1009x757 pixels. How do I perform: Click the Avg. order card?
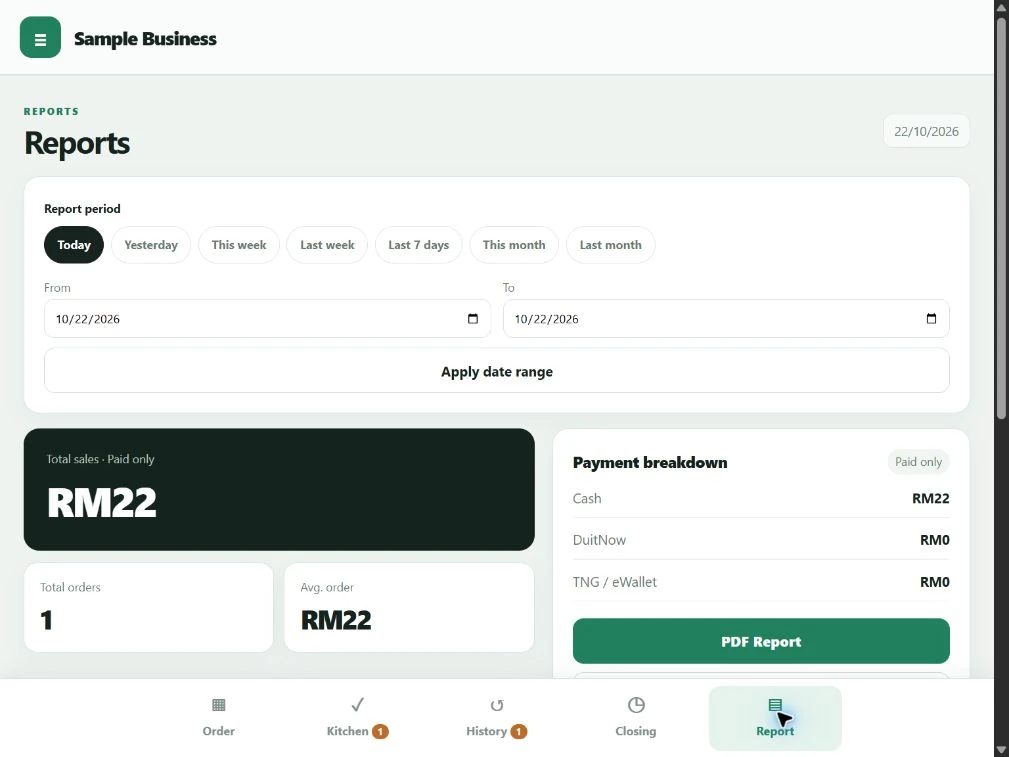click(x=409, y=608)
